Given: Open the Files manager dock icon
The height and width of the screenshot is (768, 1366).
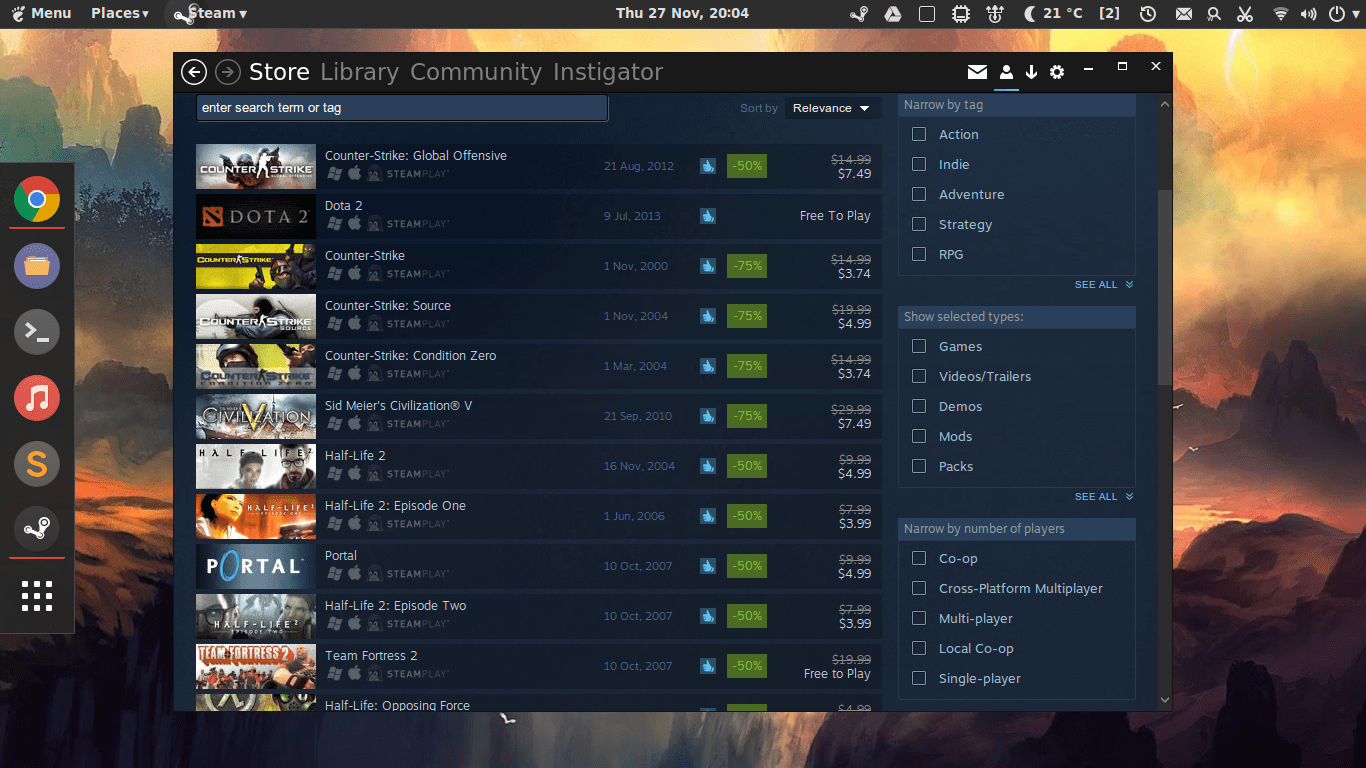Looking at the screenshot, I should tap(37, 266).
